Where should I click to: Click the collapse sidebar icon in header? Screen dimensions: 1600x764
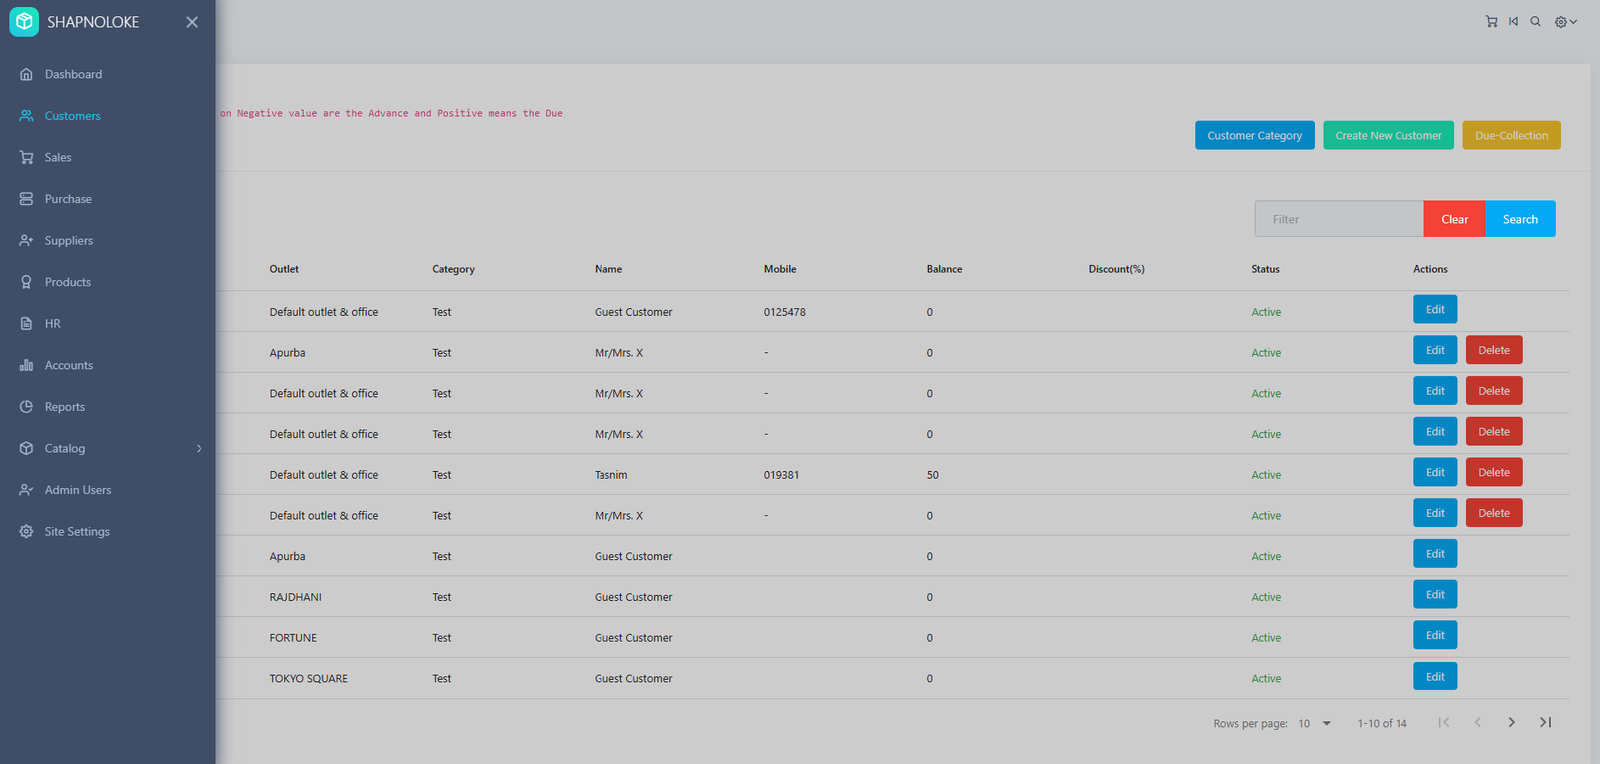click(x=1513, y=21)
